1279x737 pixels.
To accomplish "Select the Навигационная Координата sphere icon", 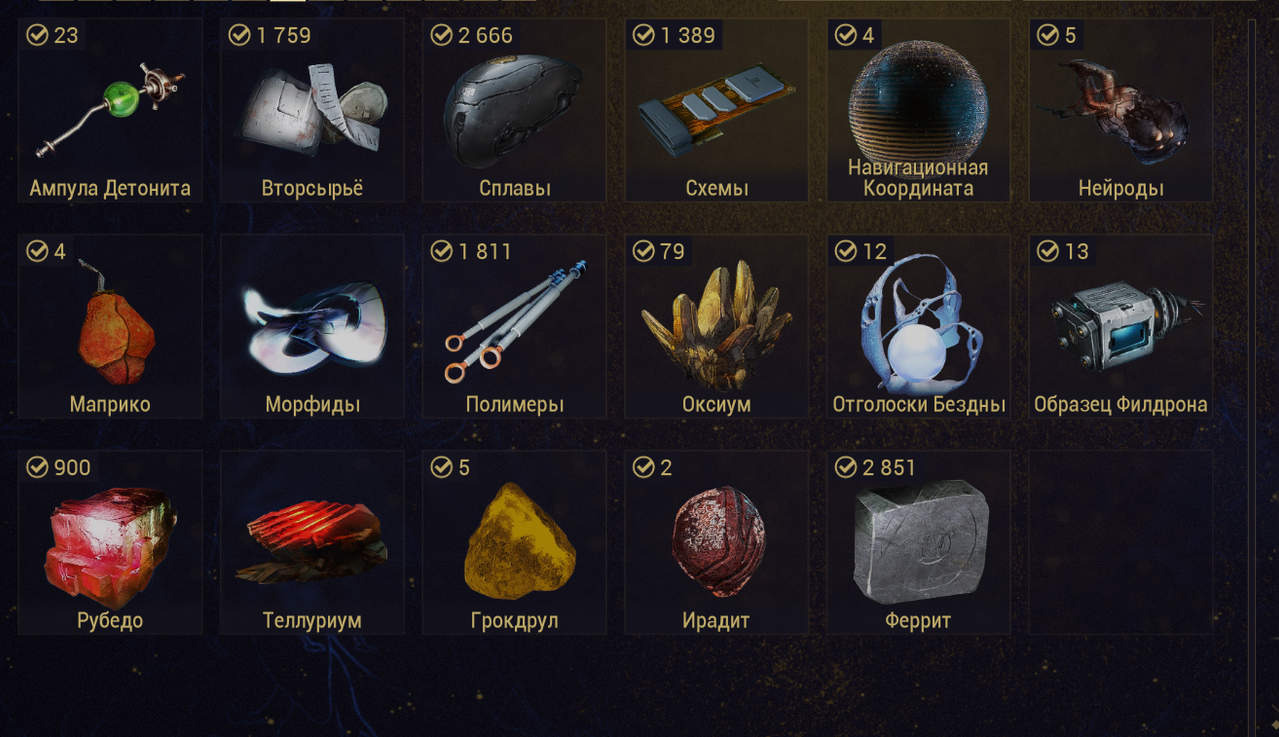I will click(x=918, y=100).
